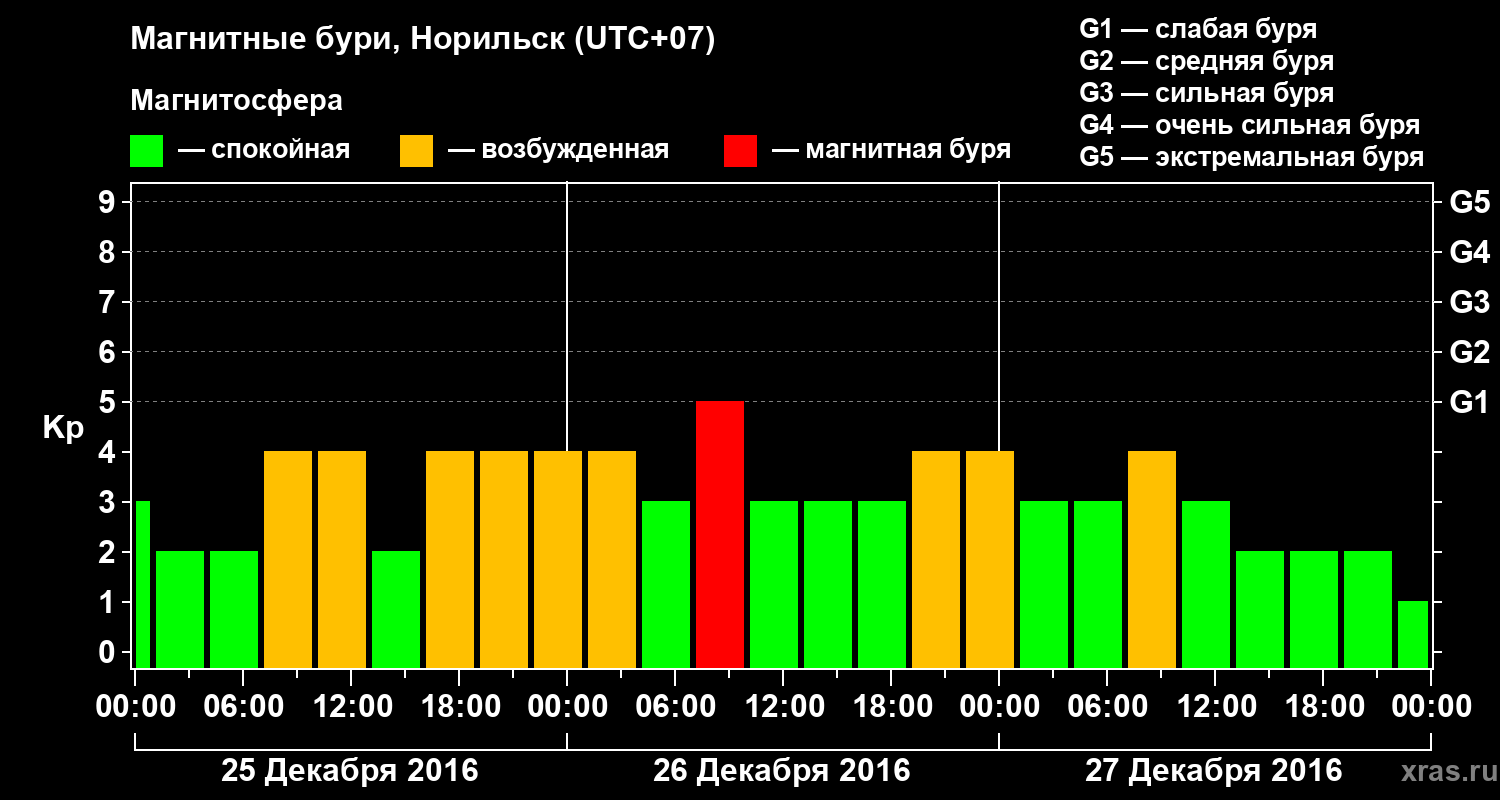This screenshot has width=1500, height=800.
Task: Click the green Kp 3 bar just before the red bar
Action: click(x=666, y=584)
